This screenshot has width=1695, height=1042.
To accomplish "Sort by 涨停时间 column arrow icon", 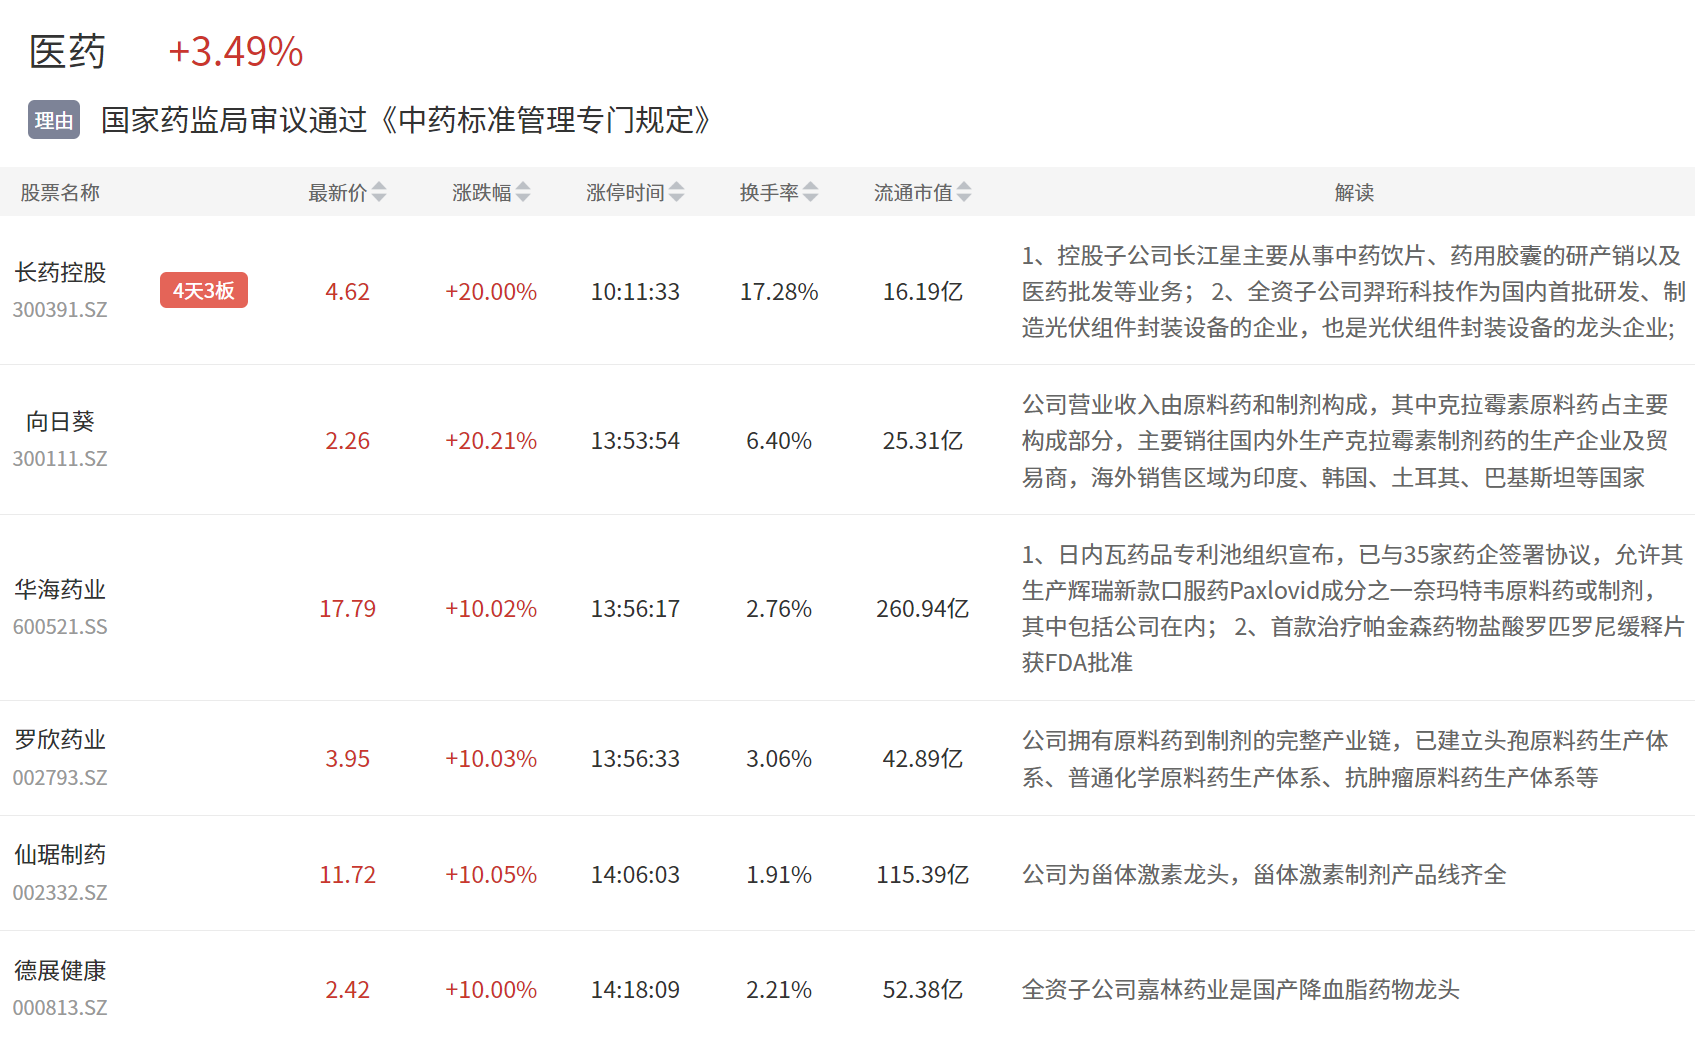I will pyautogui.click(x=677, y=192).
